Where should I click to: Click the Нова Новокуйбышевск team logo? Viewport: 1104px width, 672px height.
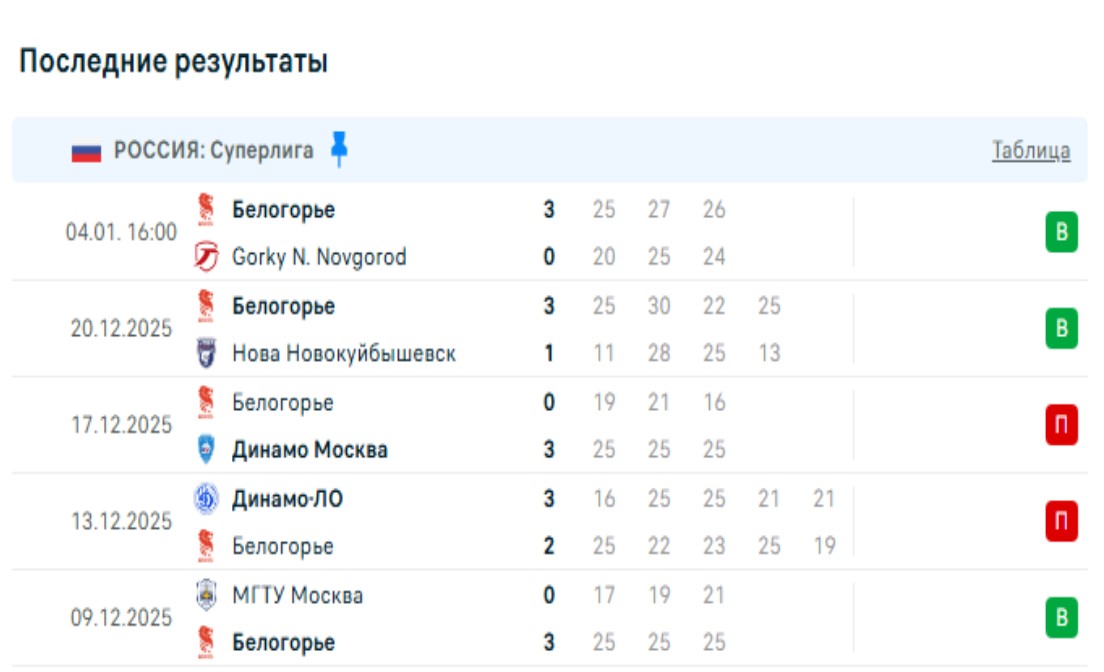(206, 354)
